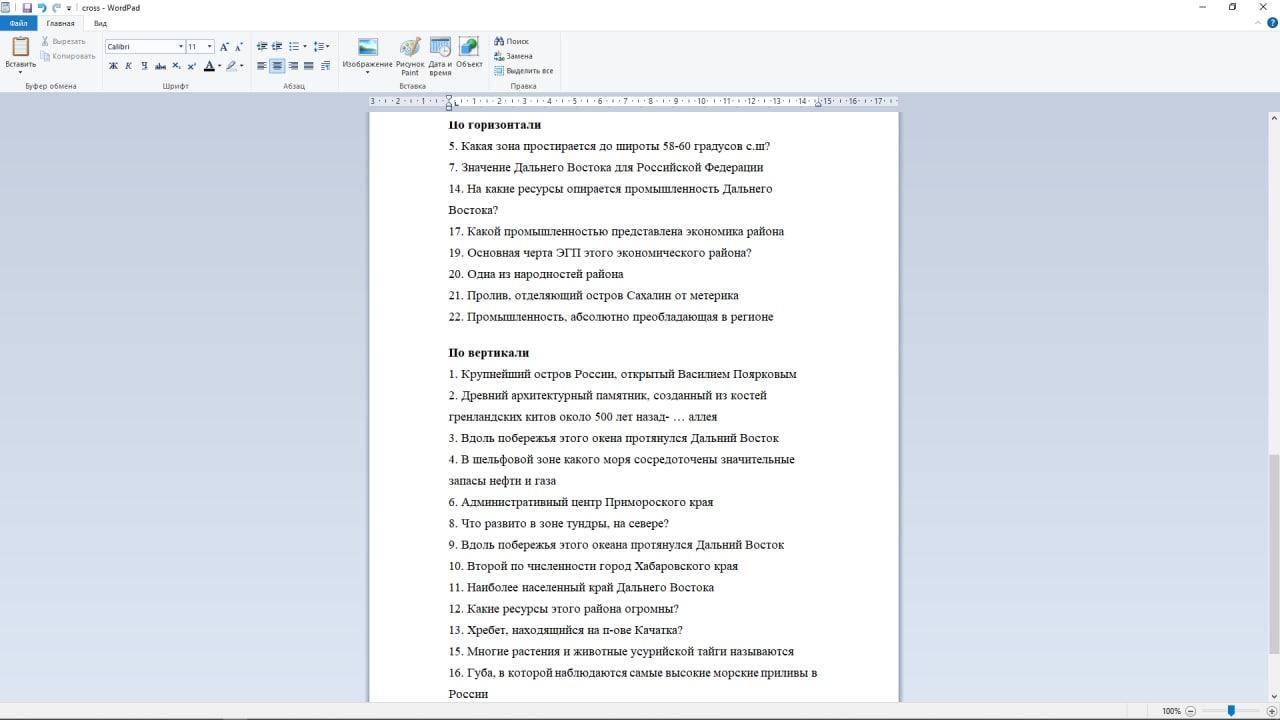
Task: Save document using quick access save icon
Action: point(27,7)
